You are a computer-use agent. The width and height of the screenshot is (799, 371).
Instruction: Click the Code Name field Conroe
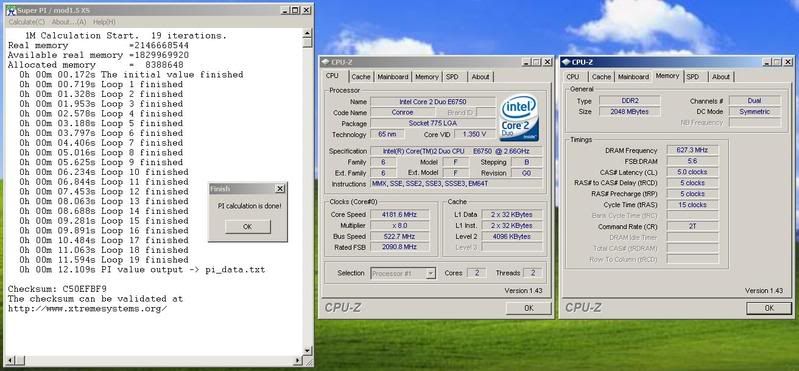pos(403,112)
